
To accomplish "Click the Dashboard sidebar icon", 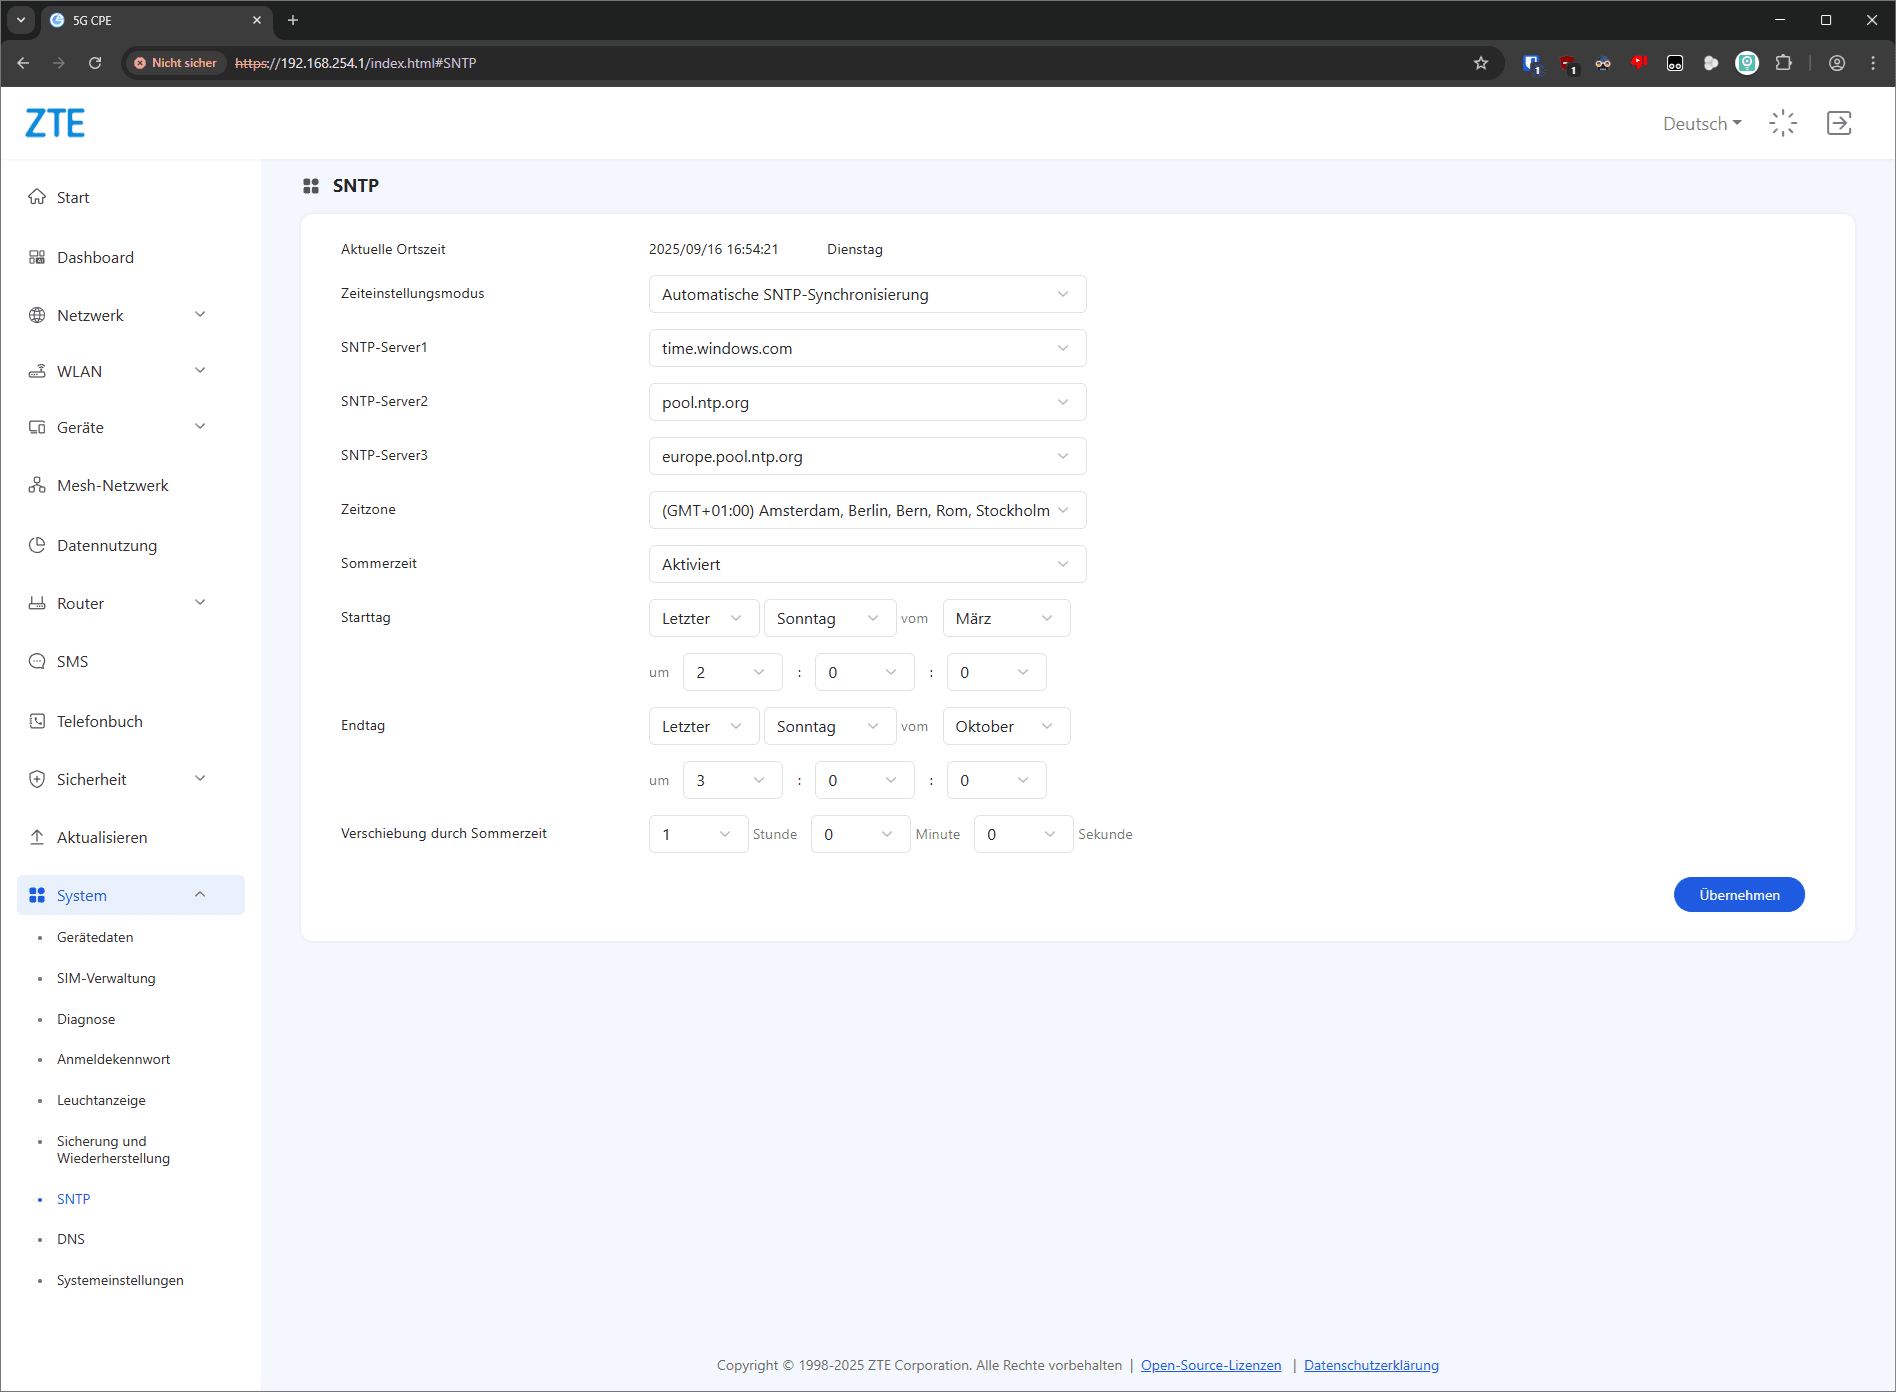I will point(37,257).
